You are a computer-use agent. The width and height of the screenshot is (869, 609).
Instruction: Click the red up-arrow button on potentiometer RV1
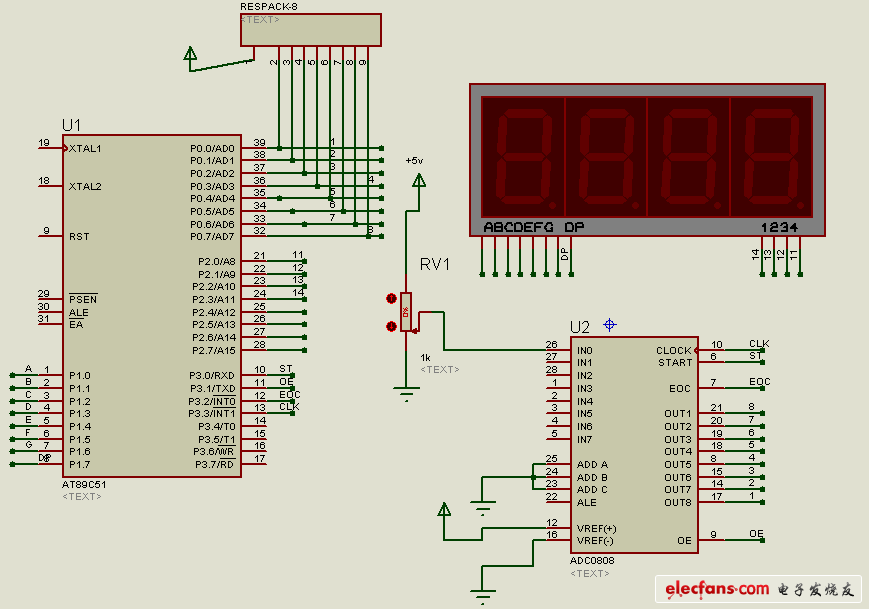[391, 299]
